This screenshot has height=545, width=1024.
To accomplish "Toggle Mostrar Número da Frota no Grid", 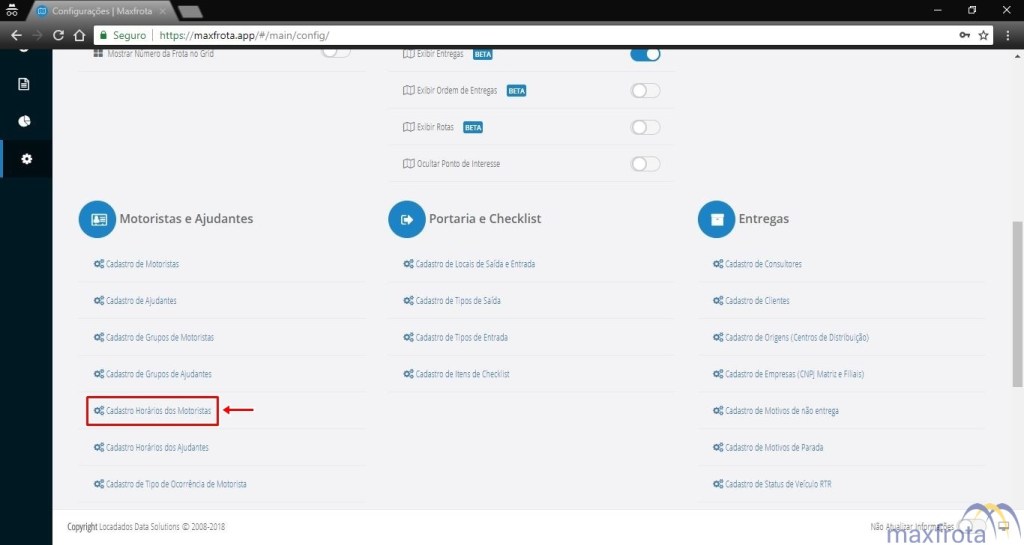I will [336, 54].
